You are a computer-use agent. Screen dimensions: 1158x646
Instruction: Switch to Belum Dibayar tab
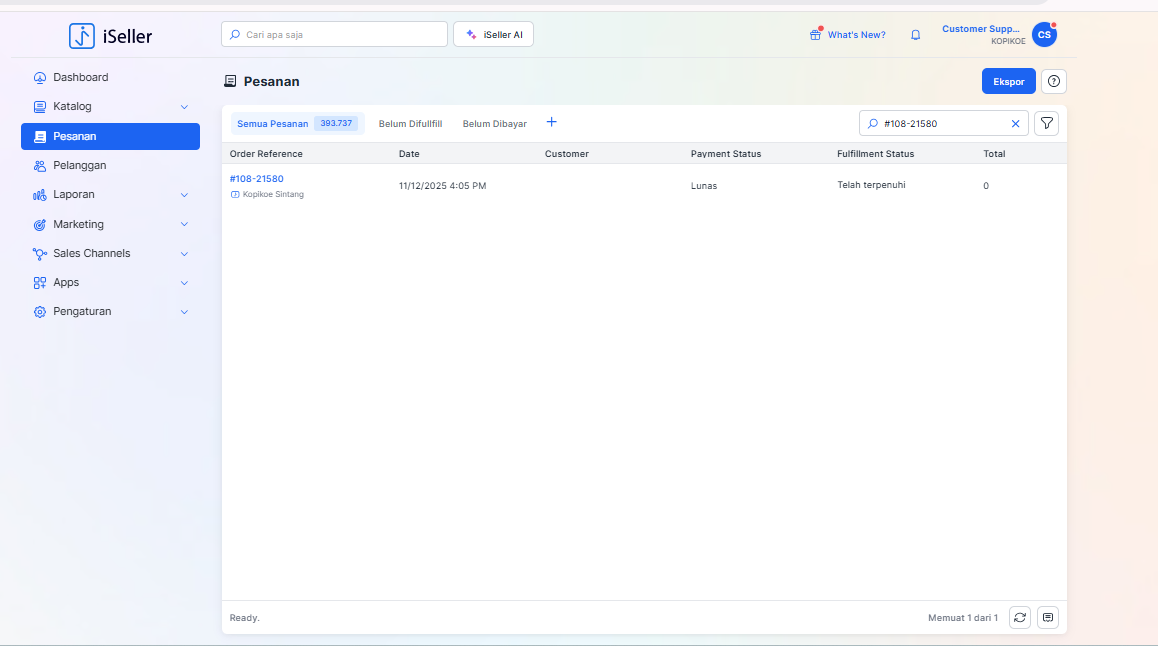pos(494,124)
